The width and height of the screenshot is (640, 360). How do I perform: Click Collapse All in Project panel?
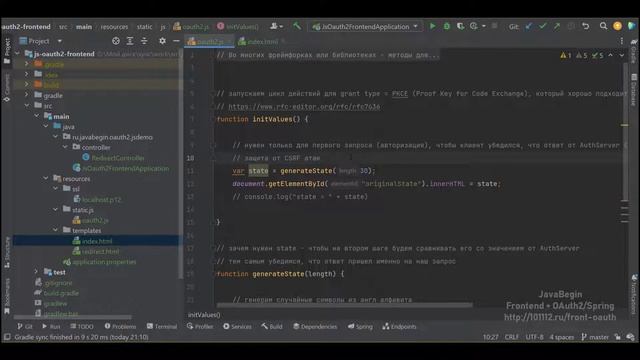point(144,41)
